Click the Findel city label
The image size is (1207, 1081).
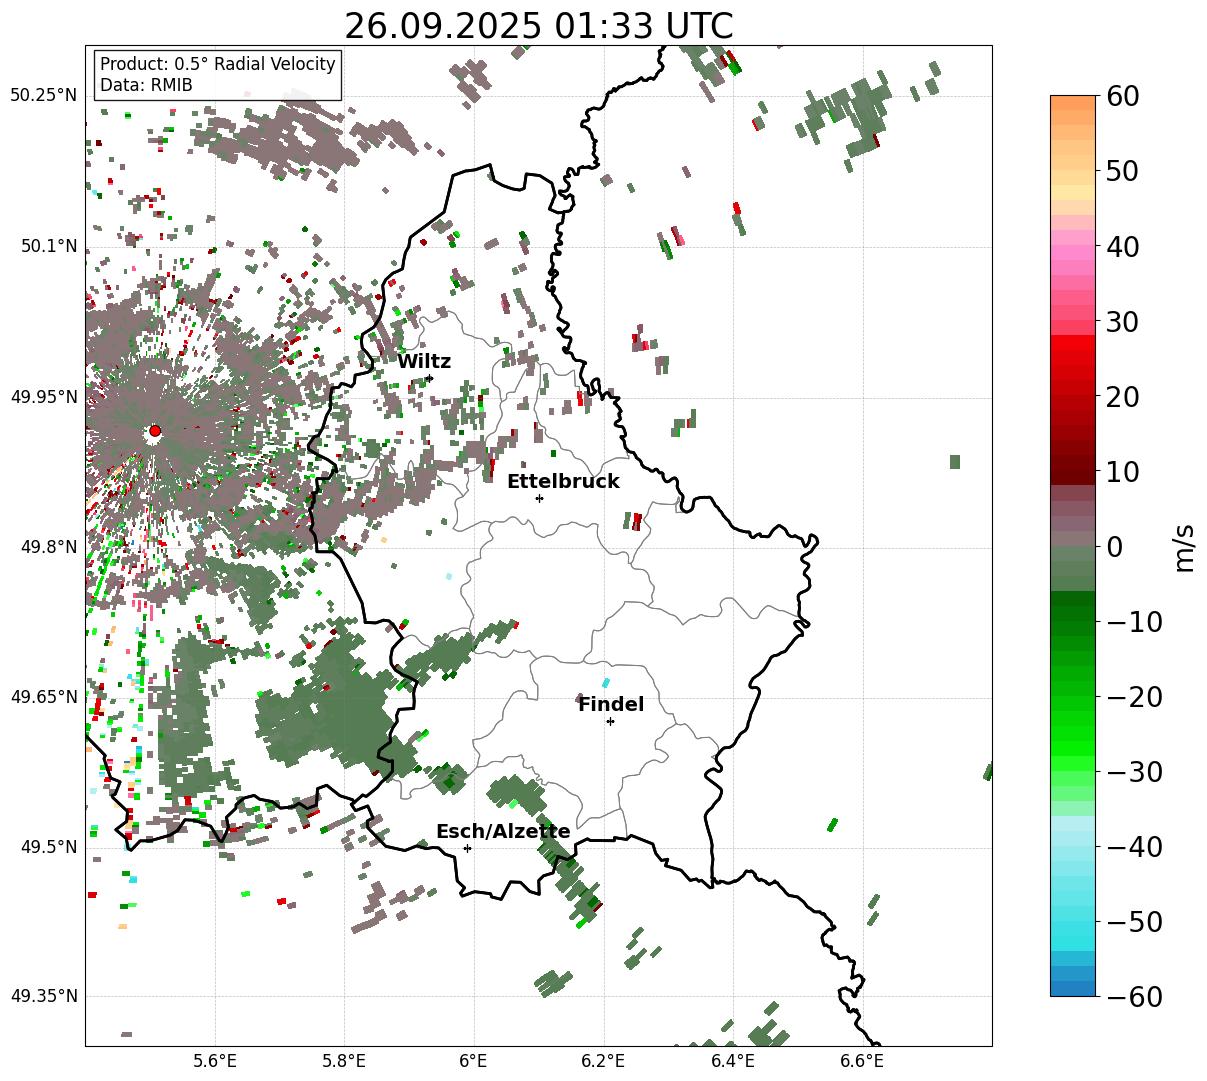point(611,705)
